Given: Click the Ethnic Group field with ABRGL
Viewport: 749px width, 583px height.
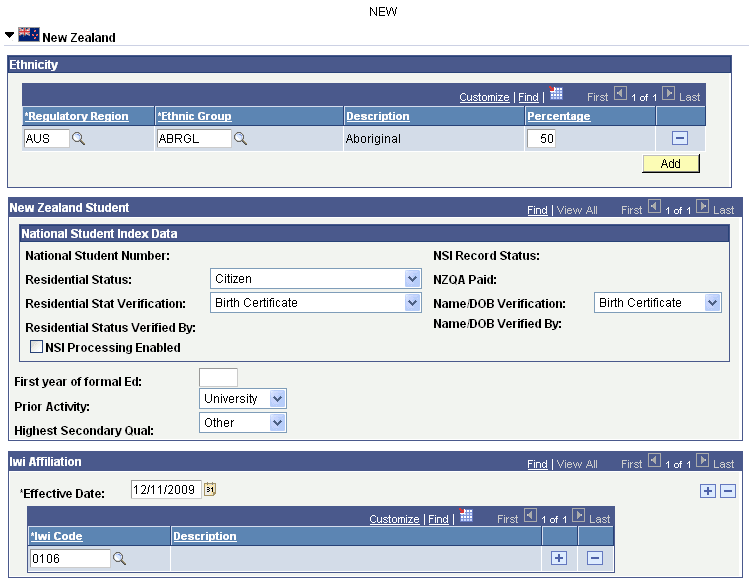Looking at the screenshot, I should tap(194, 139).
